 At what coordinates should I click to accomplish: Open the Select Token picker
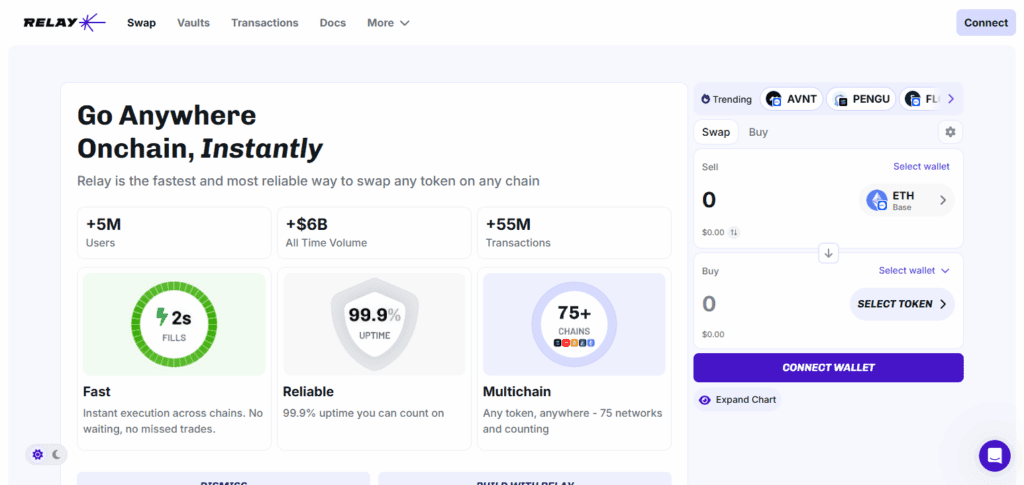pyautogui.click(x=902, y=304)
